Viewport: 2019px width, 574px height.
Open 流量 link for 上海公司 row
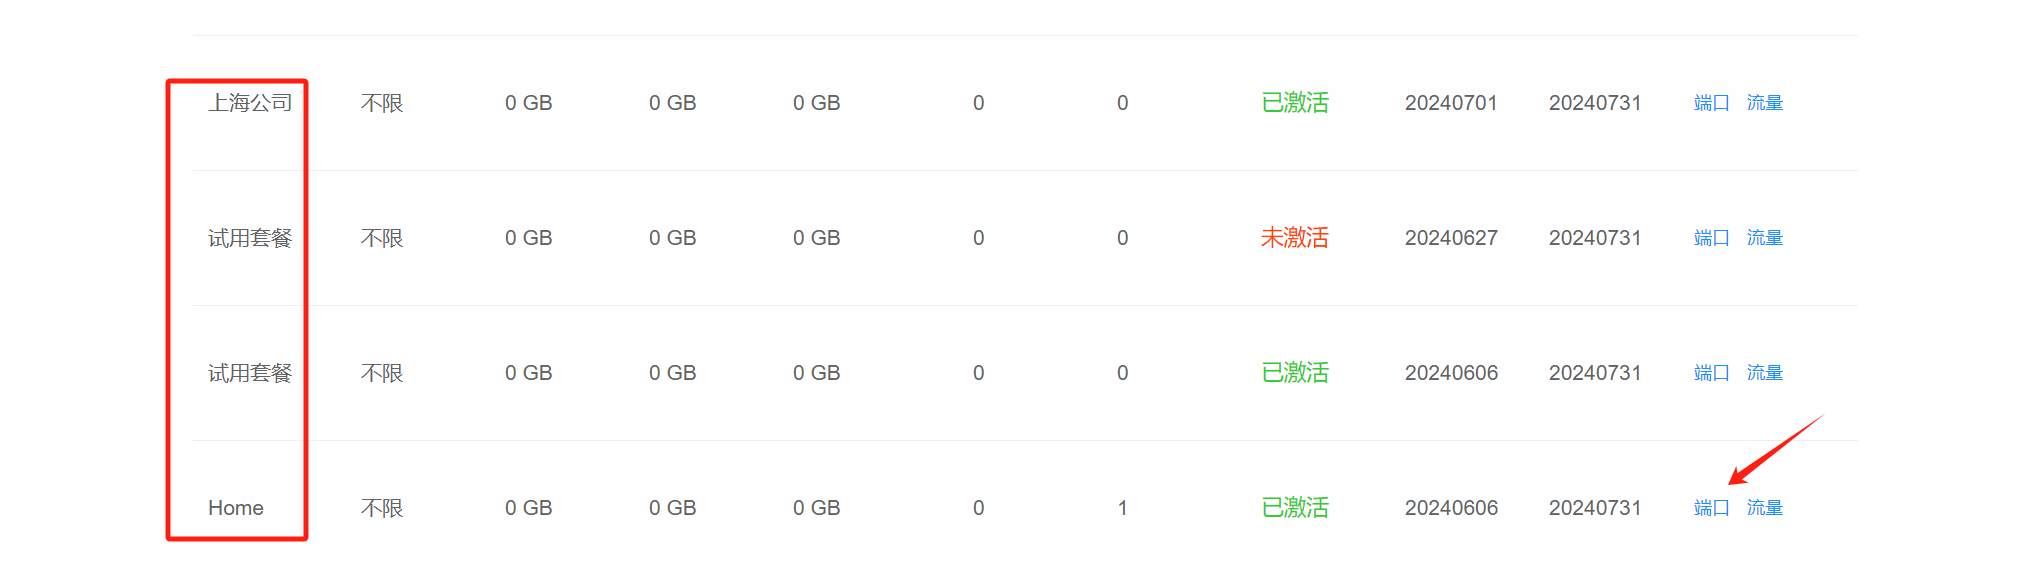[x=1764, y=103]
